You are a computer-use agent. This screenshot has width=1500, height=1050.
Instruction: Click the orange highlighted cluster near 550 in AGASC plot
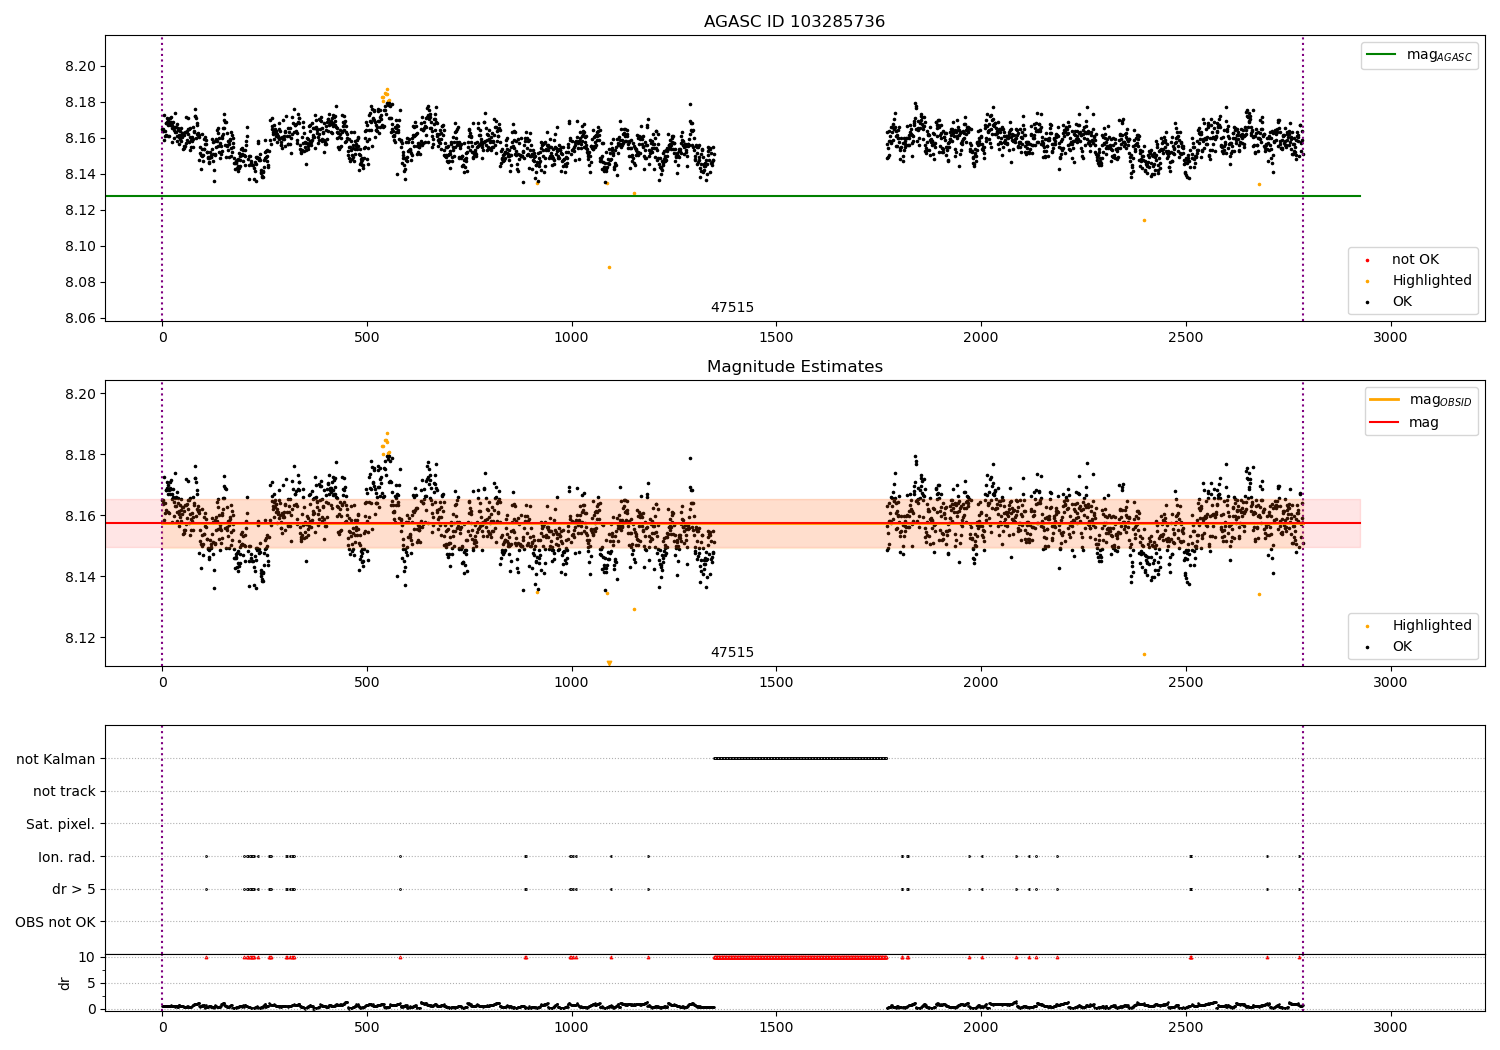(x=385, y=96)
